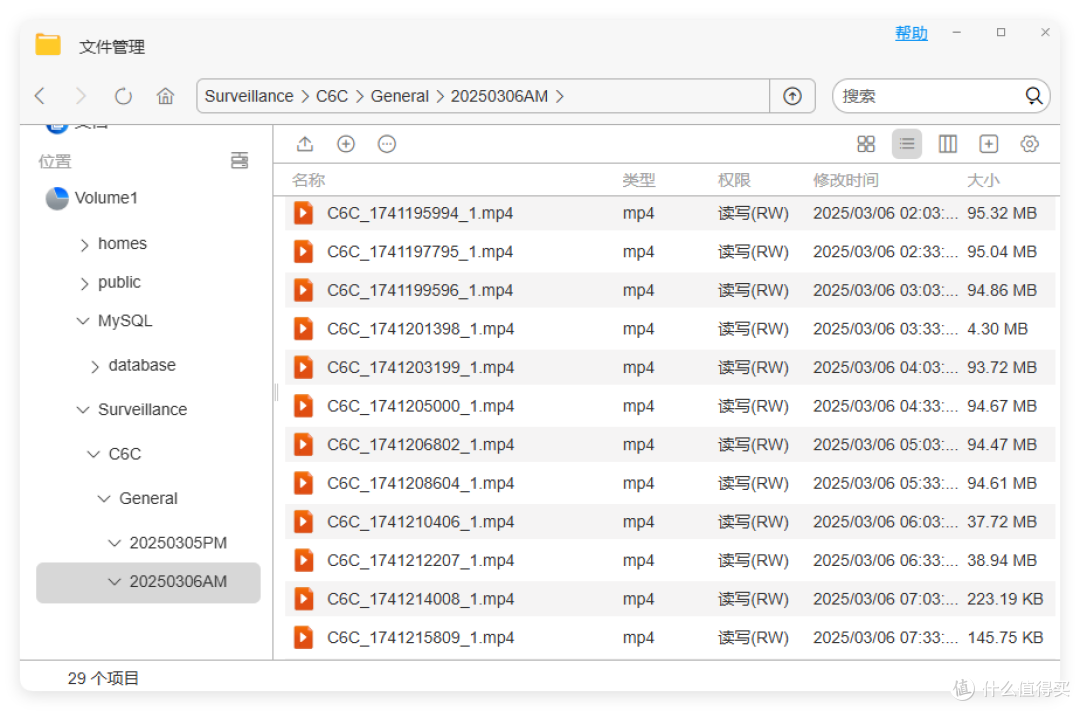This screenshot has height=711, width=1080.
Task: Click the 4.30 MB size cell
Action: pos(997,329)
